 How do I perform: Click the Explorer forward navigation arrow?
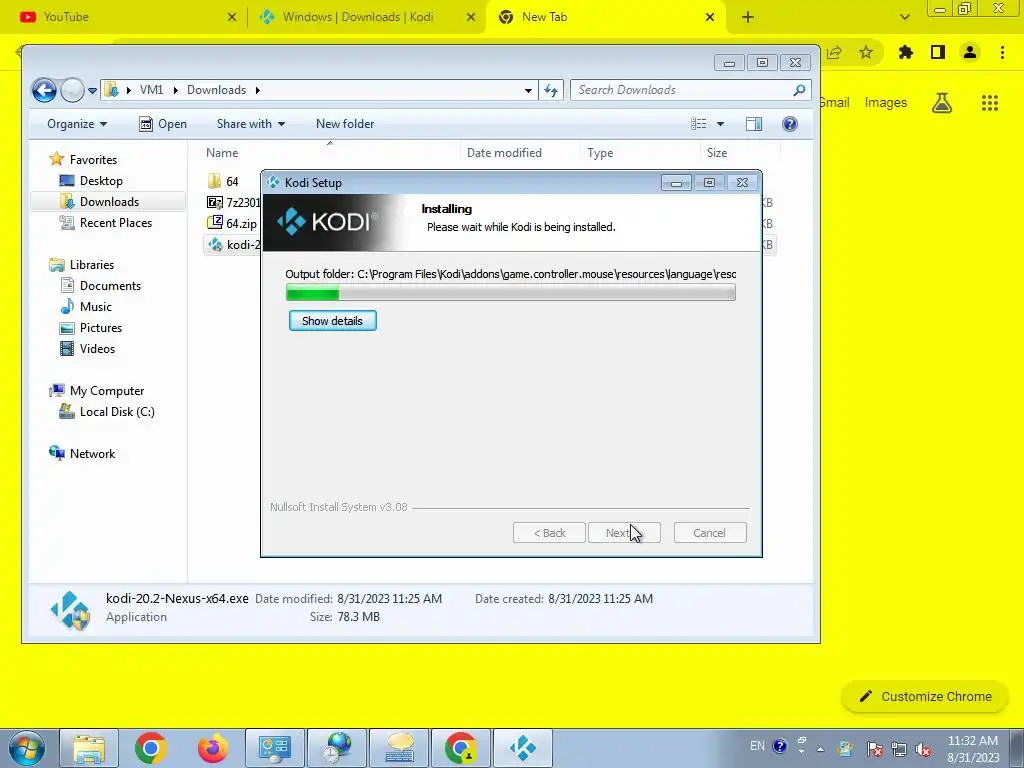click(x=72, y=90)
